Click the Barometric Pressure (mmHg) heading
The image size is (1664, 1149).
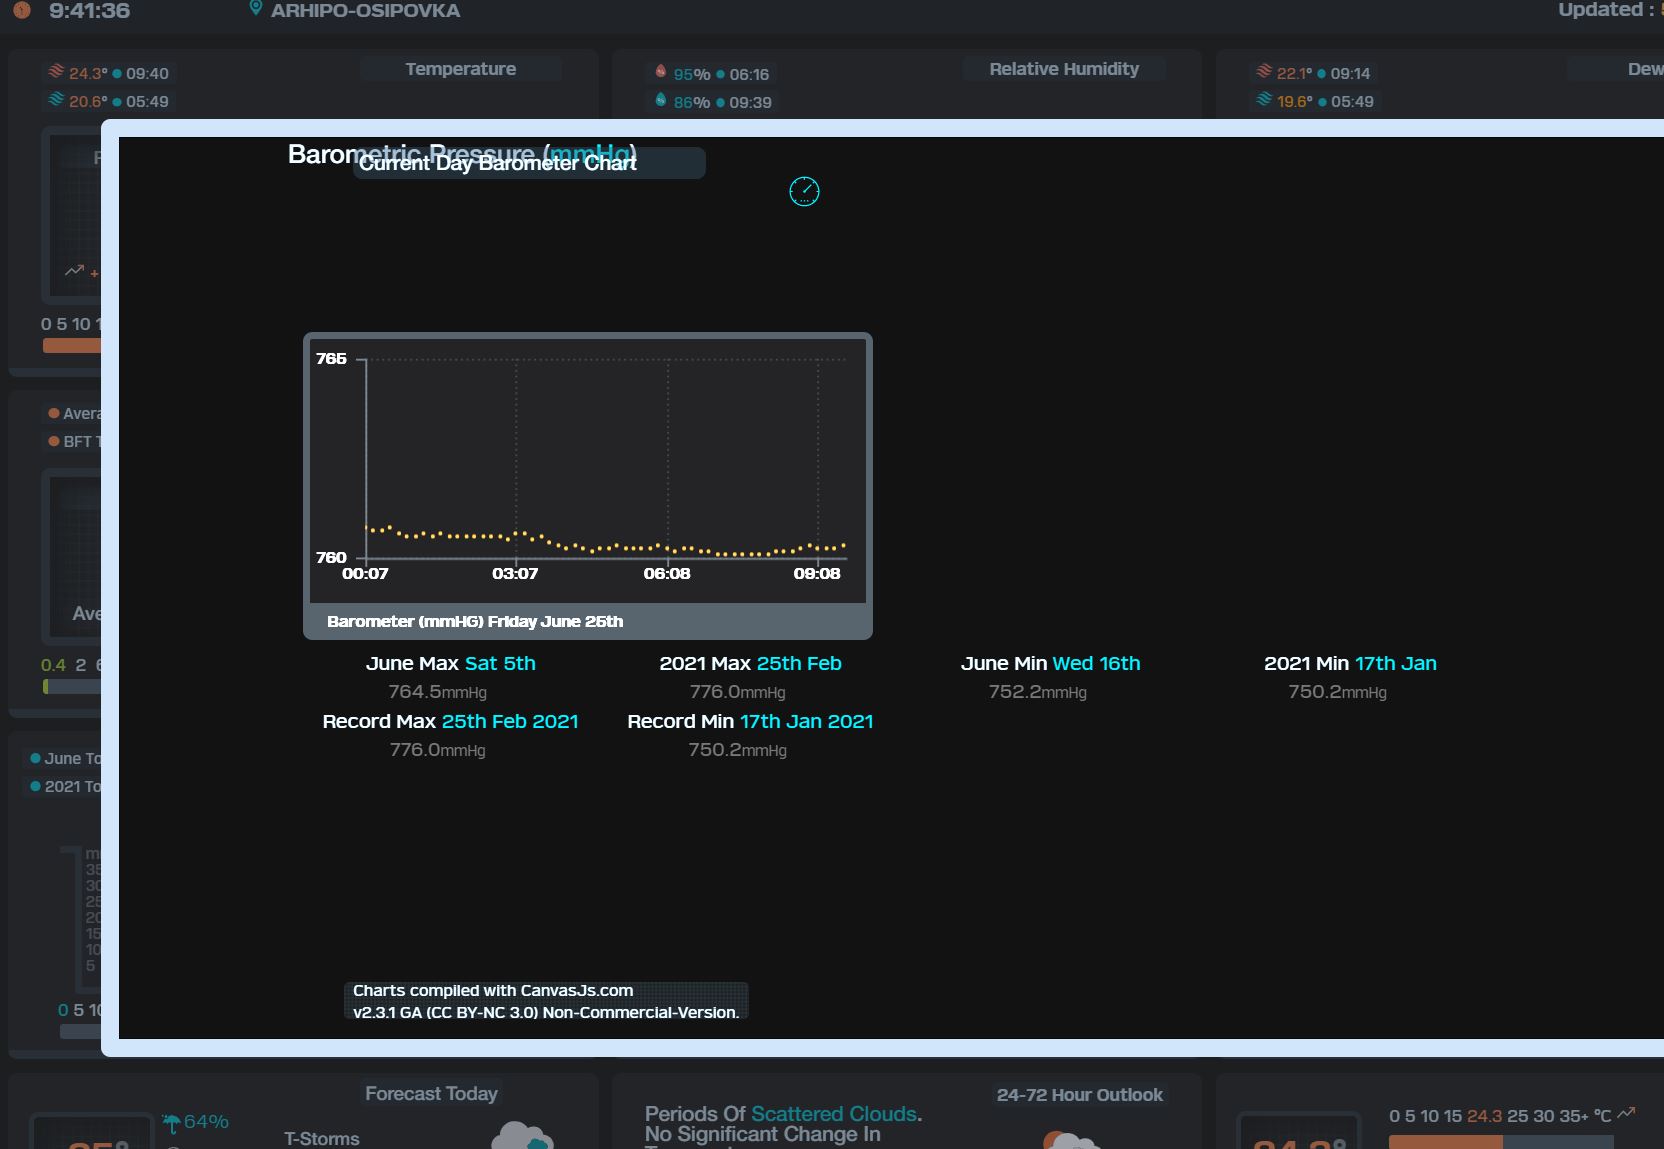(x=462, y=155)
